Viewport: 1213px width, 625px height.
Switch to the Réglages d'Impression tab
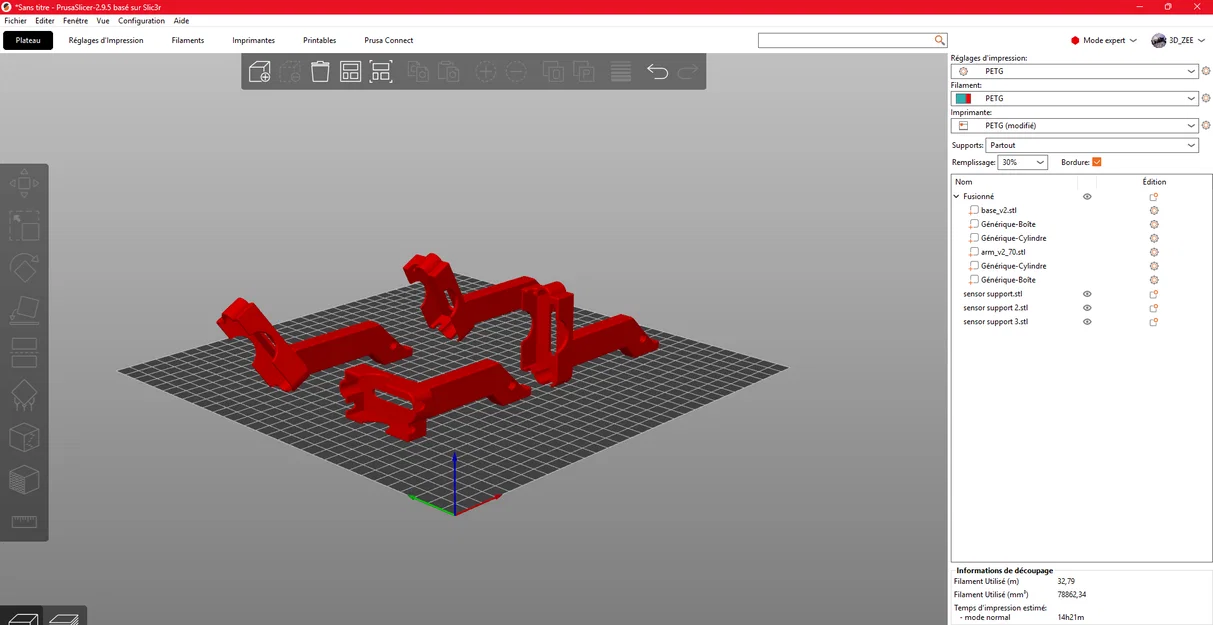106,41
